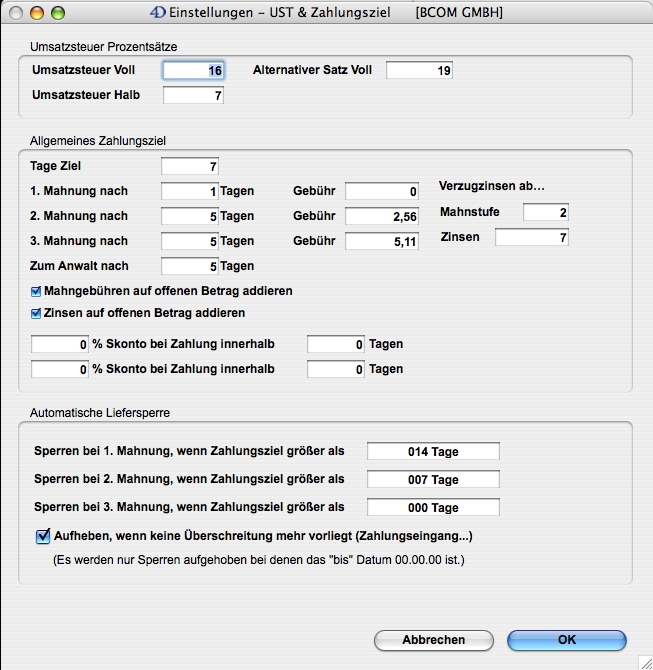
Task: Click Sperren bei 3. Mahnung days field
Action: [x=433, y=508]
